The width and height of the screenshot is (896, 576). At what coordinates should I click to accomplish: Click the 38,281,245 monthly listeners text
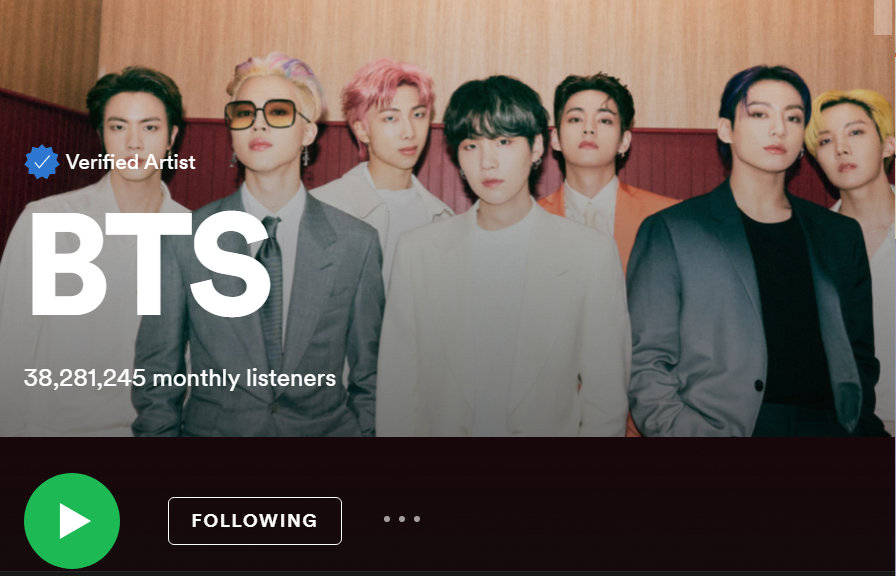tap(179, 378)
